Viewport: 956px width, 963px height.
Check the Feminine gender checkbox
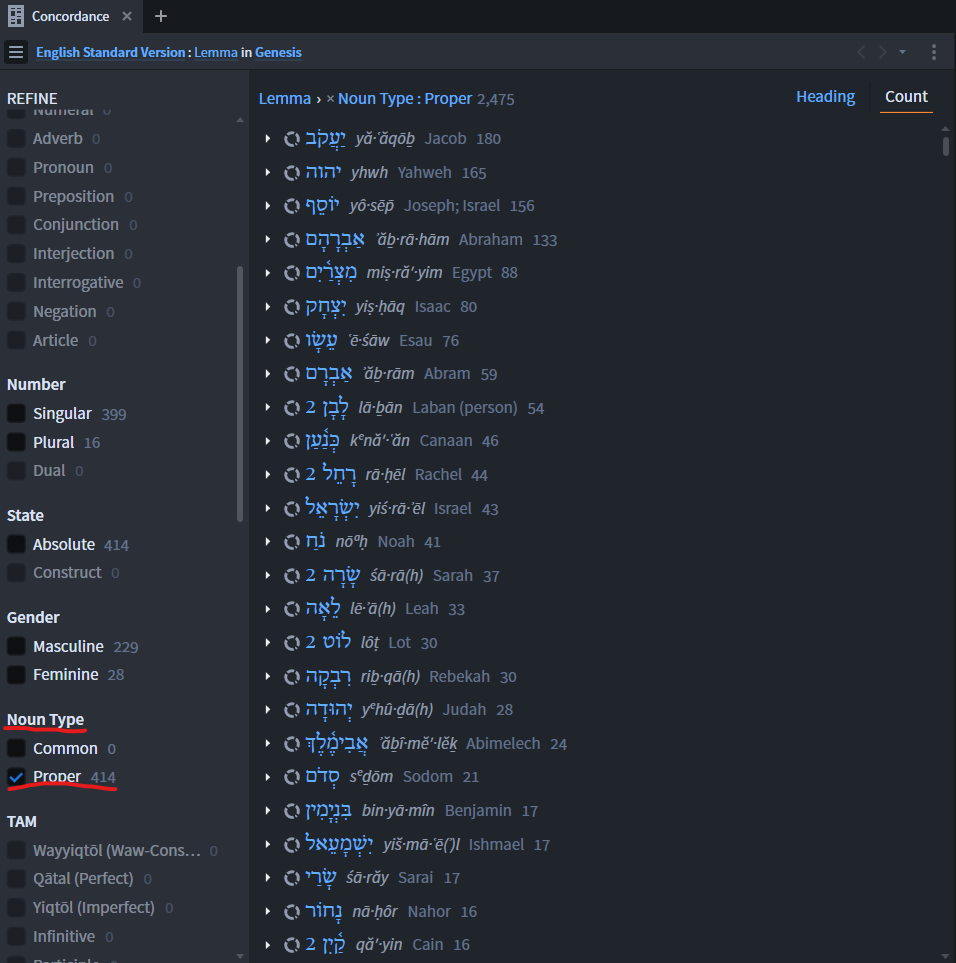pos(17,674)
